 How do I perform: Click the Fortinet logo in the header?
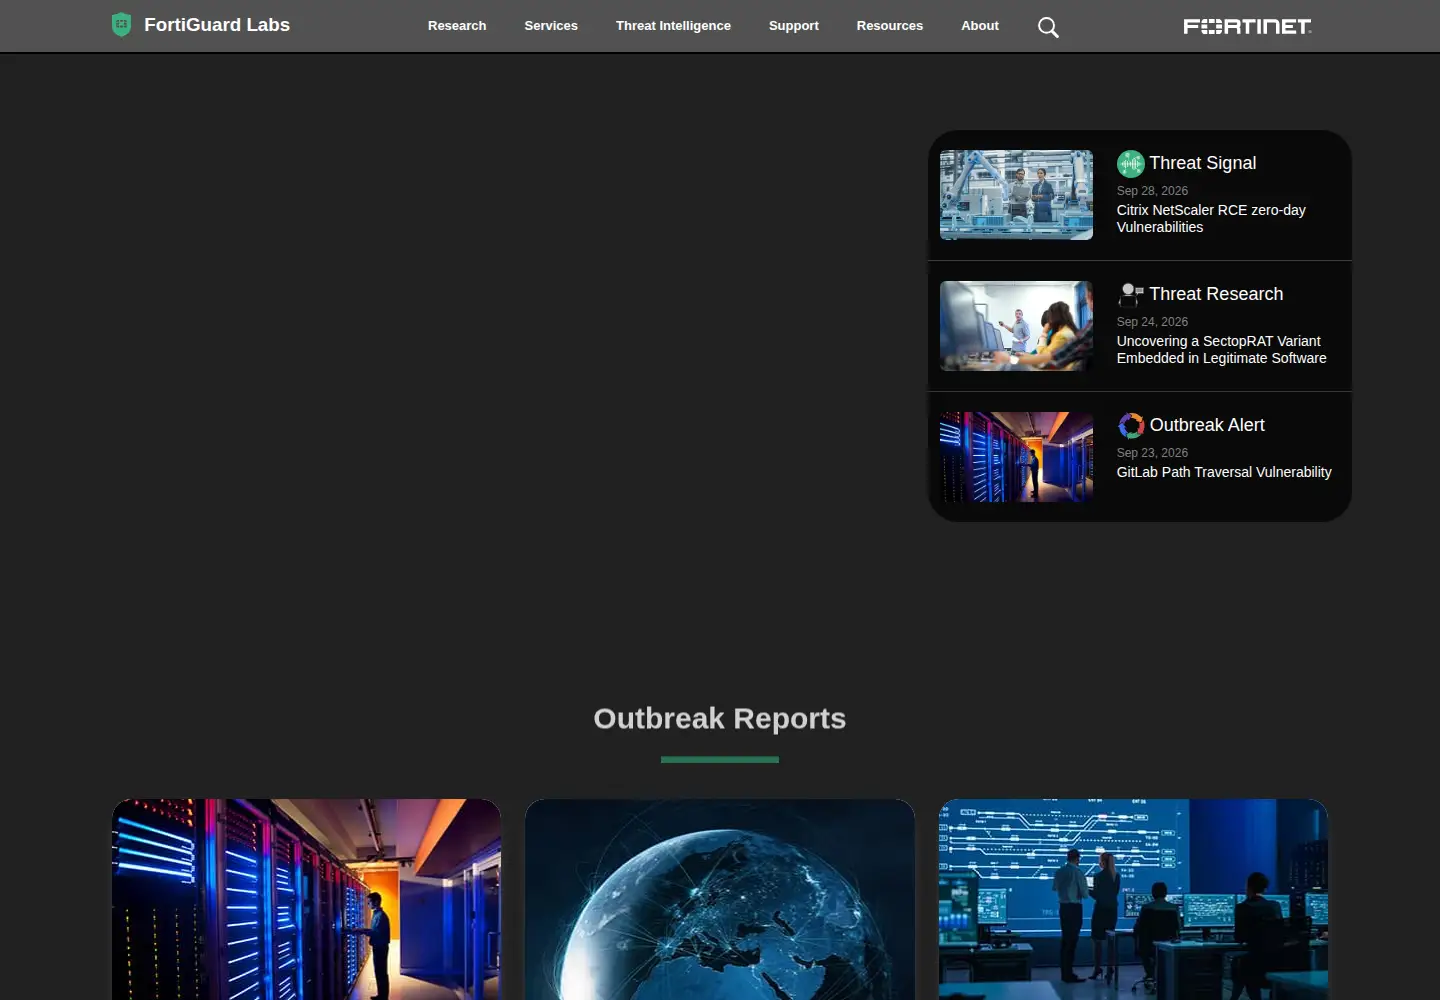(1247, 26)
